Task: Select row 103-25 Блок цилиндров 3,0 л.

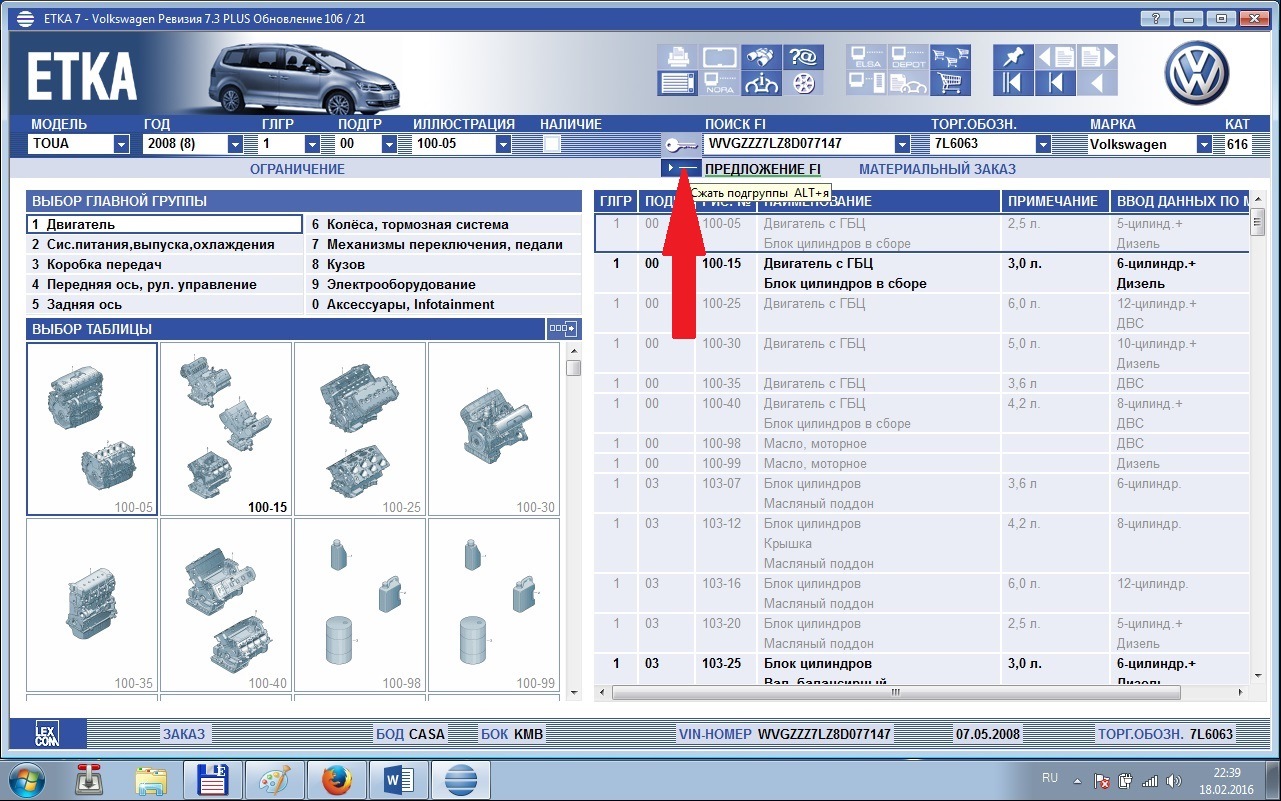Action: pyautogui.click(x=921, y=669)
